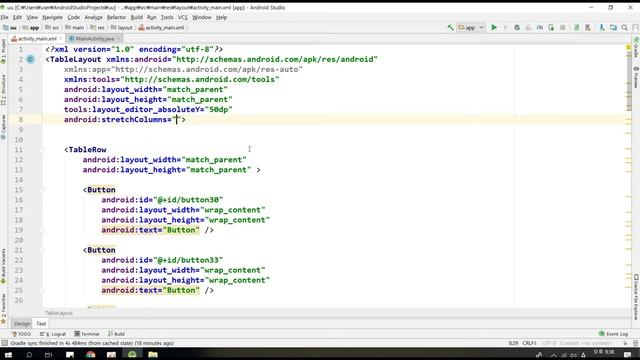
Task: Open the Preview side panel
Action: [636, 77]
